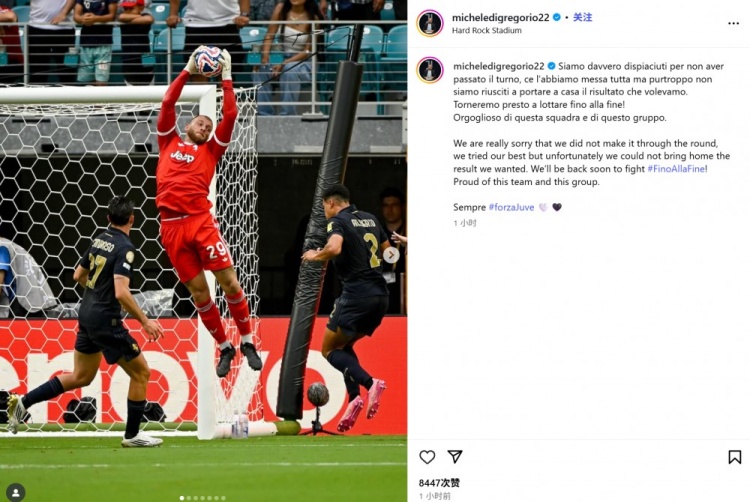This screenshot has width=750, height=502.
Task: Open micheledigregorio22 username in header
Action: click(x=500, y=18)
